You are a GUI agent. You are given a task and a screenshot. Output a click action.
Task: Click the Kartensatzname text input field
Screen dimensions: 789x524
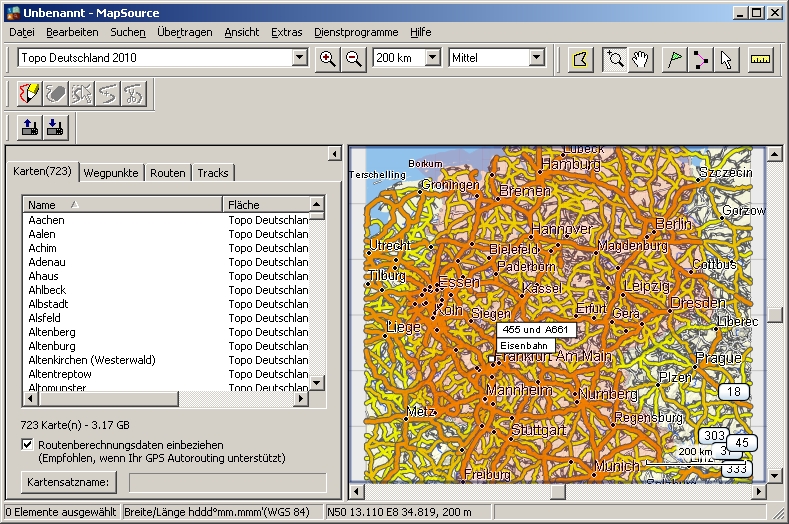click(x=227, y=482)
